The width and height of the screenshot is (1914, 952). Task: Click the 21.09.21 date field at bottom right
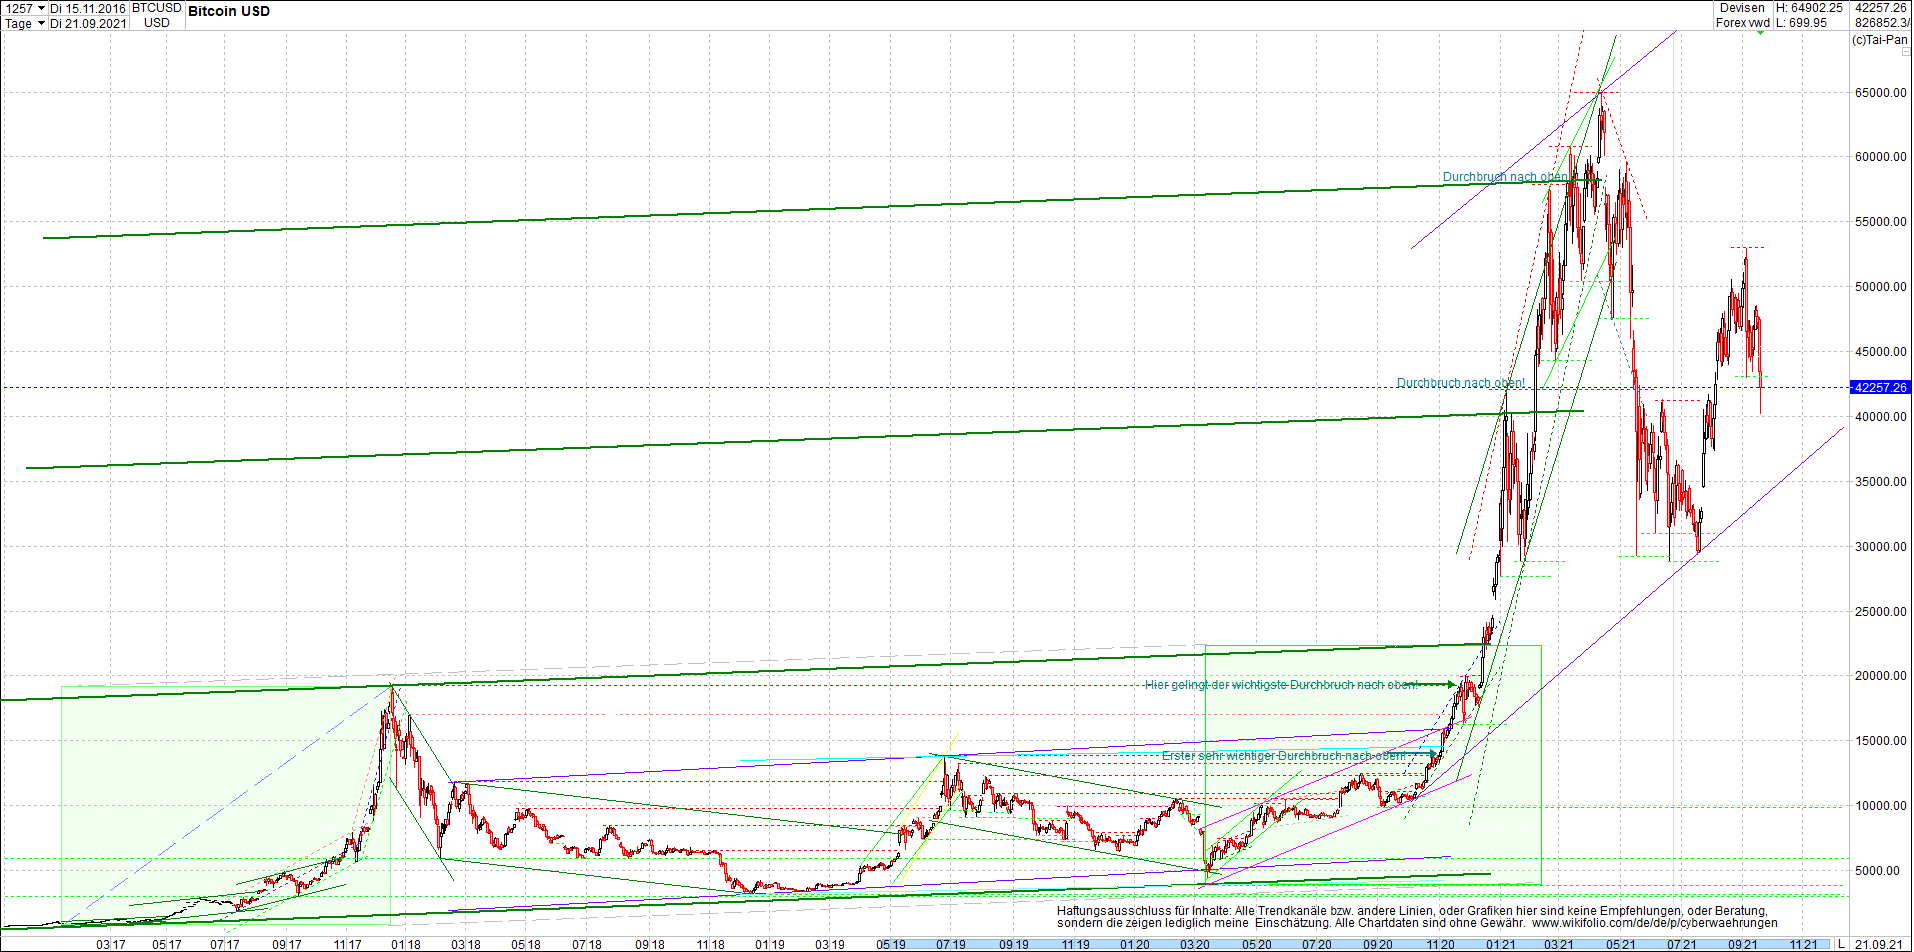(1880, 944)
